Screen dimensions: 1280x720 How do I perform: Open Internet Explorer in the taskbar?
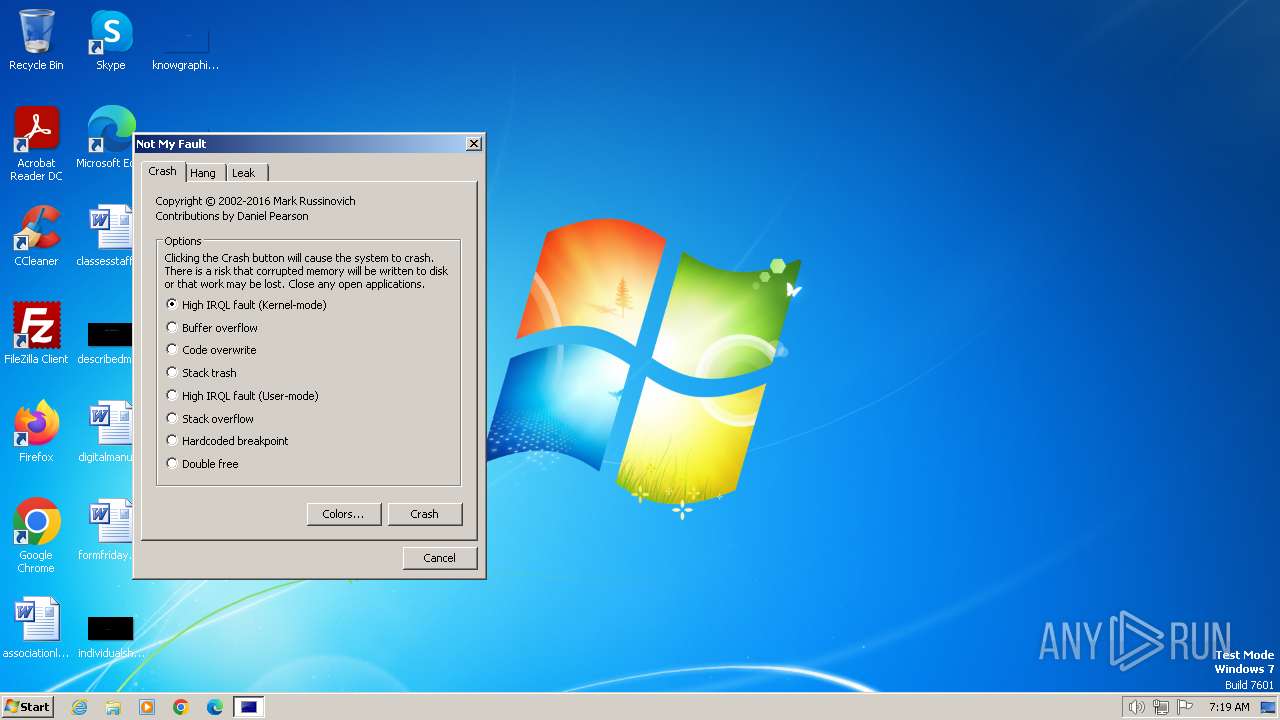[x=79, y=707]
